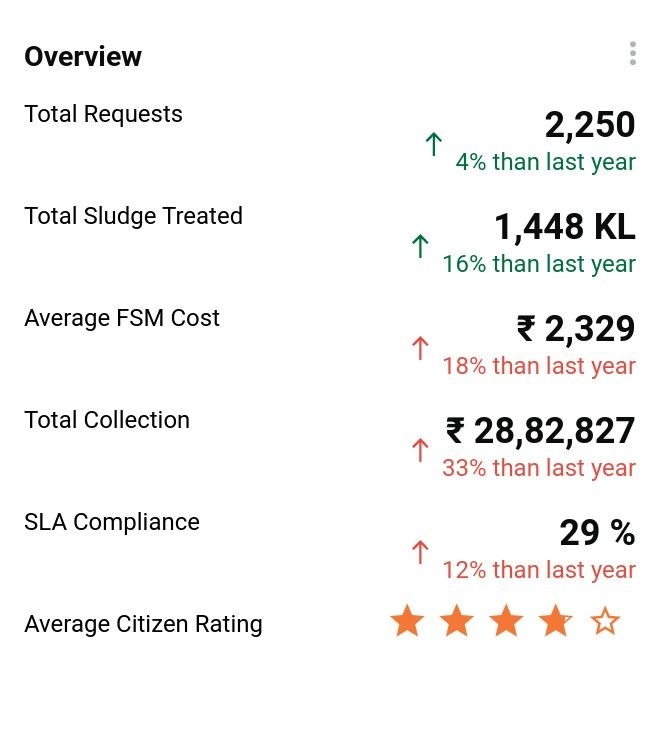Click the green arrow beside Total Sludge Treated
Screen dimensions: 660x730
420,247
